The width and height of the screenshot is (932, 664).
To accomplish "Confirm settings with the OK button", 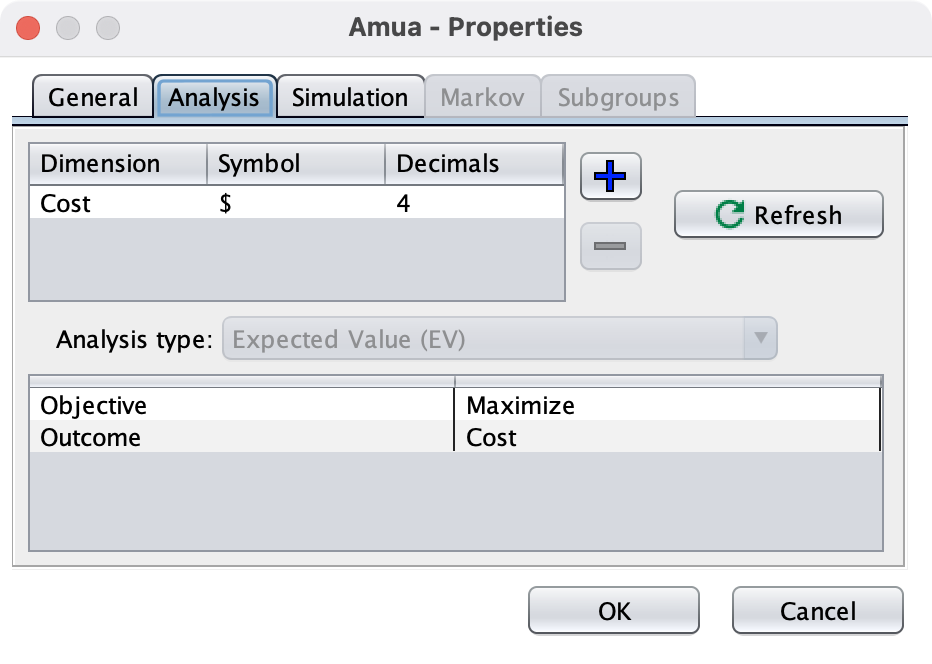I will pos(614,610).
